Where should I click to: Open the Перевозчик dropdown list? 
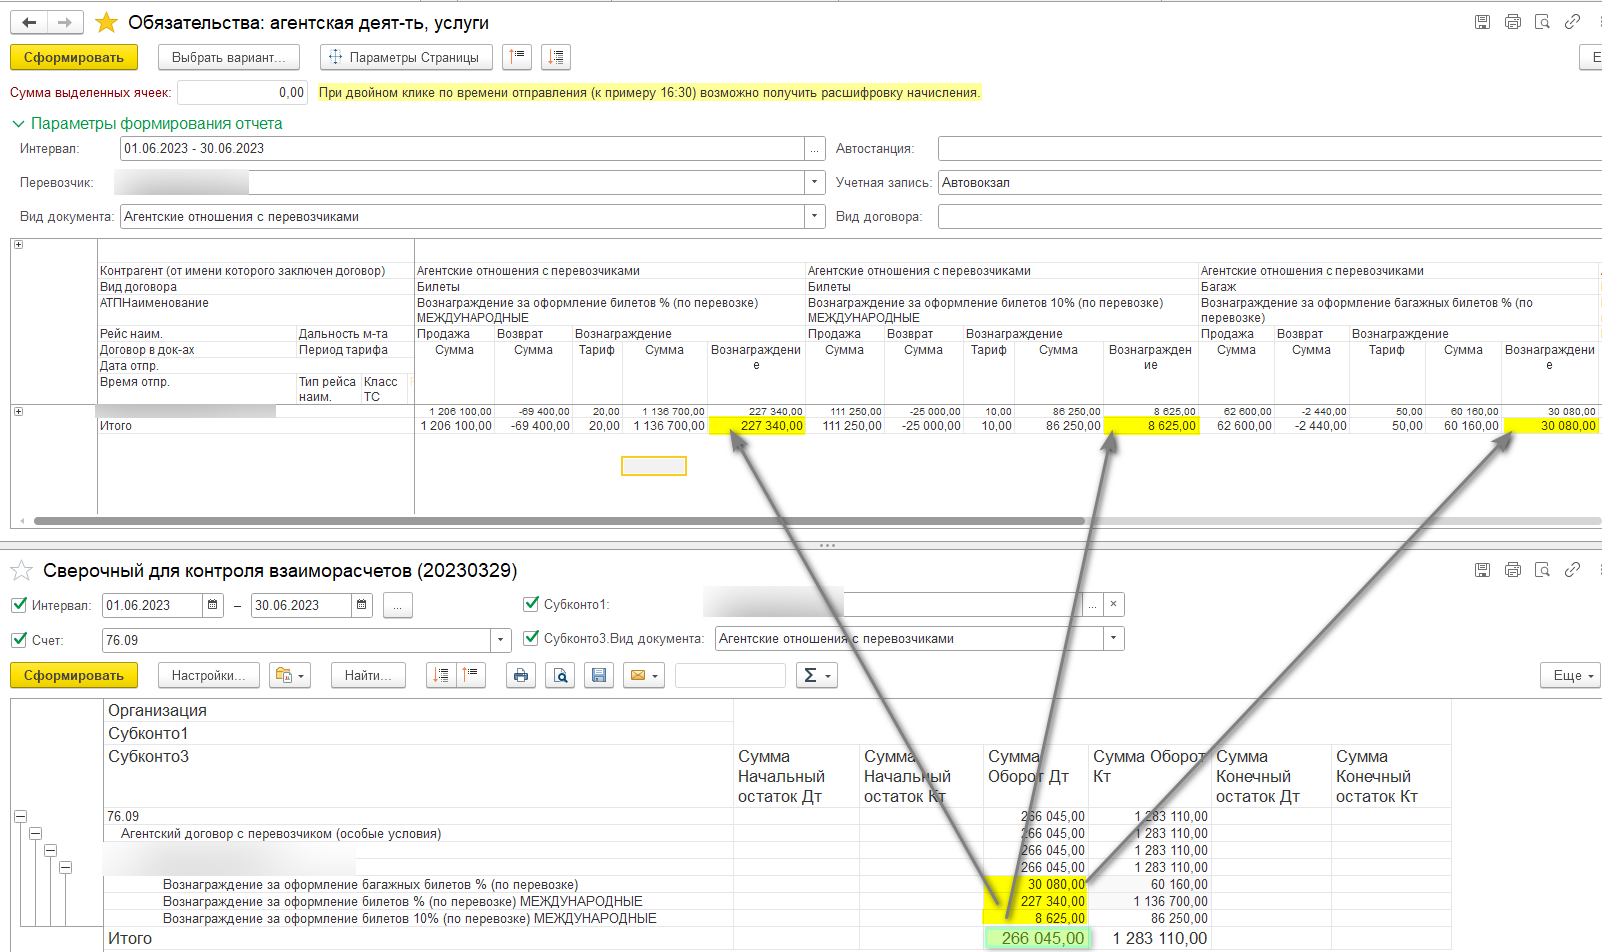click(815, 182)
